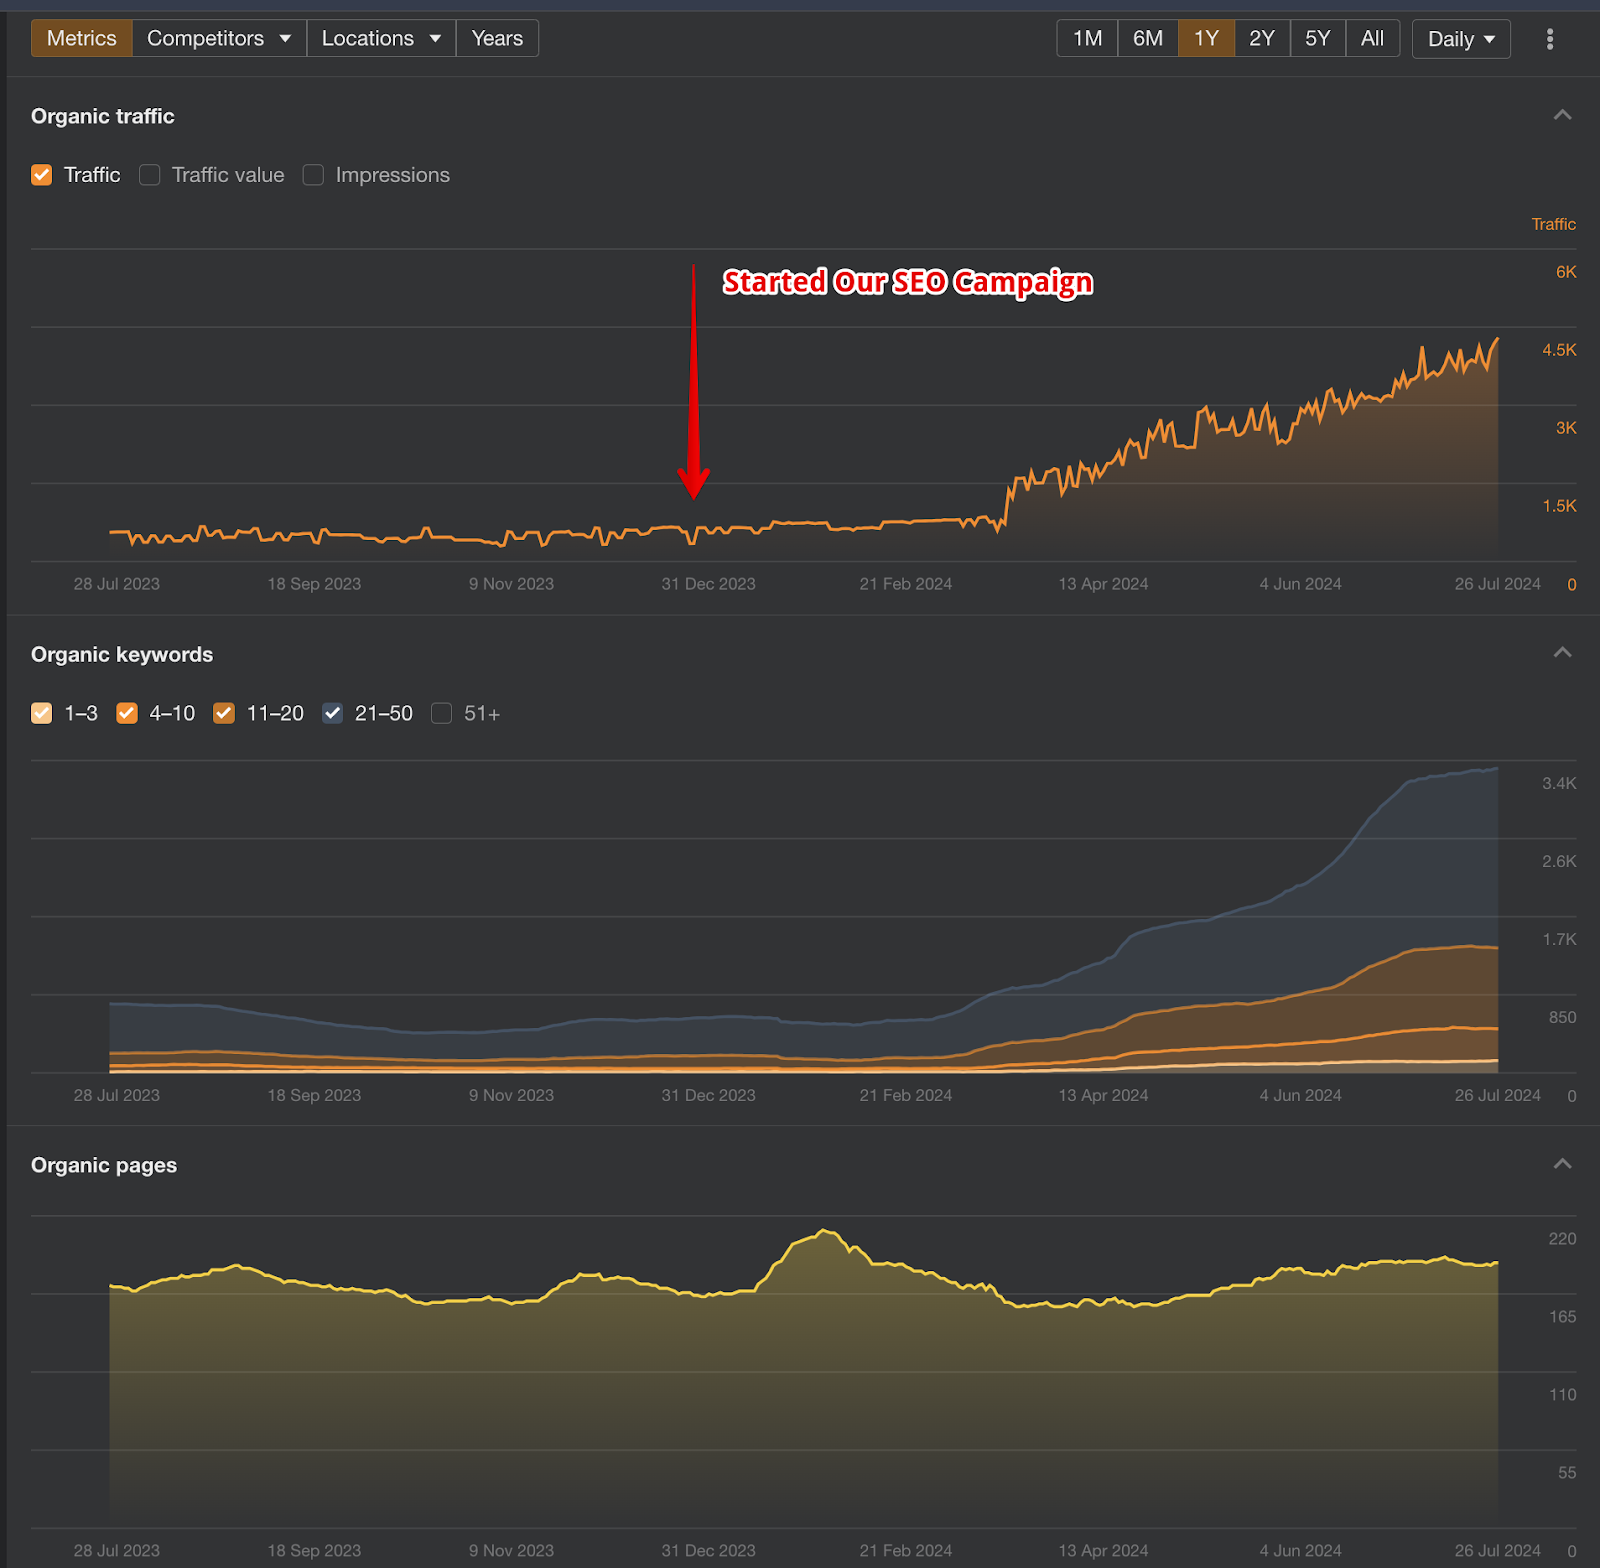Screen dimensions: 1600x1568
Task: Click the Organic keywords heading
Action: [x=122, y=654]
